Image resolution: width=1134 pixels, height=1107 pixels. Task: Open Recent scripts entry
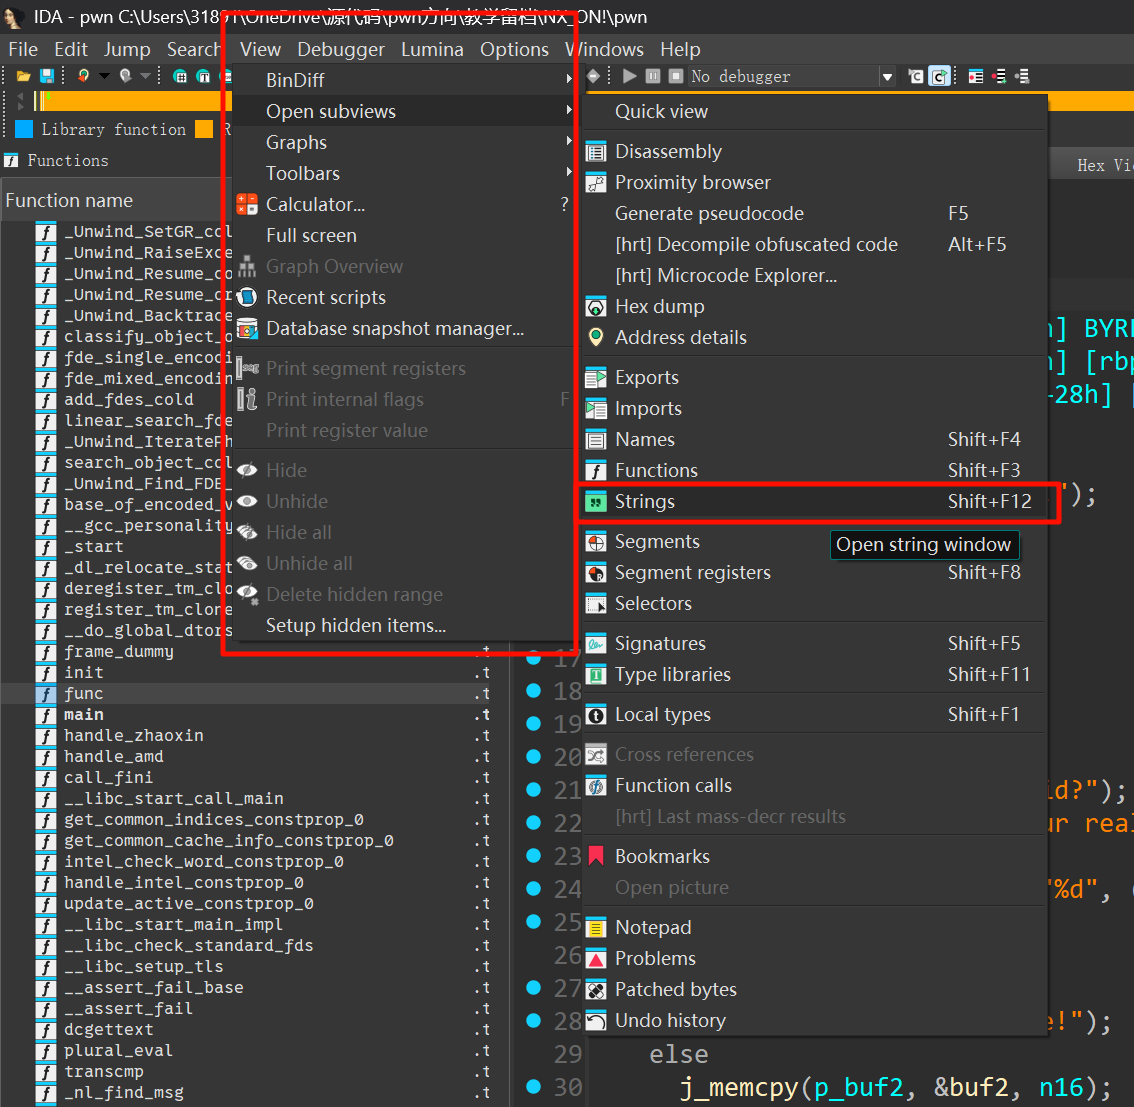click(x=404, y=297)
